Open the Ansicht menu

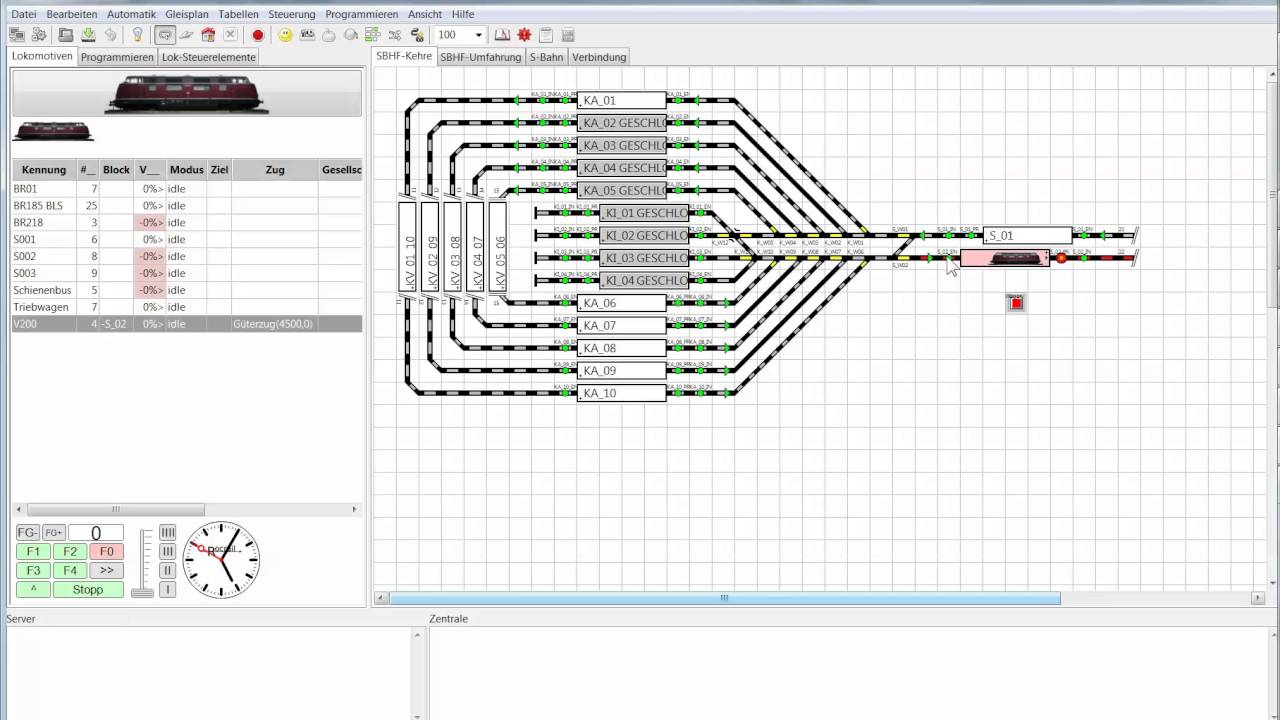(x=425, y=14)
